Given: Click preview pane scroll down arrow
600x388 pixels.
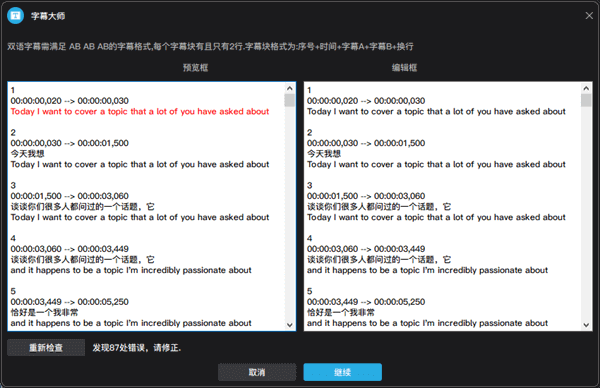Looking at the screenshot, I should tap(290, 325).
